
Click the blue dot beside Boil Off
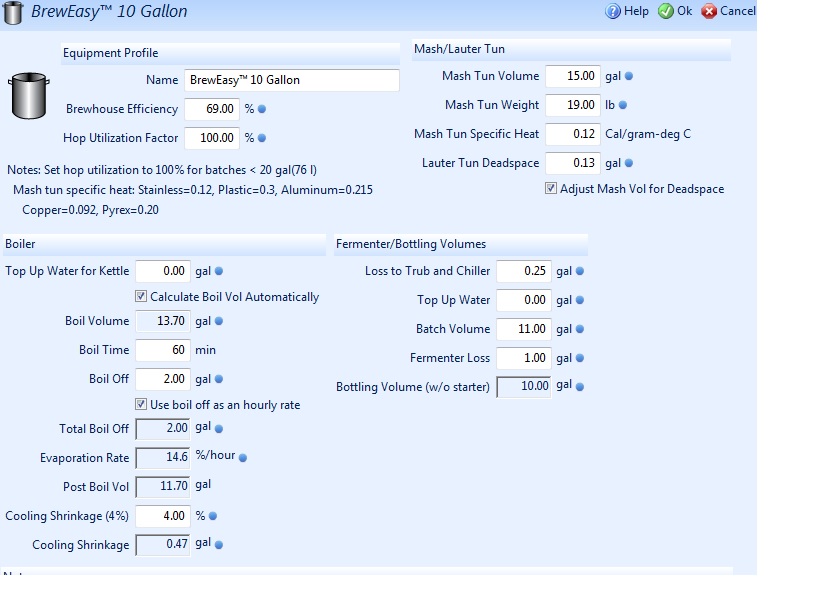point(219,379)
